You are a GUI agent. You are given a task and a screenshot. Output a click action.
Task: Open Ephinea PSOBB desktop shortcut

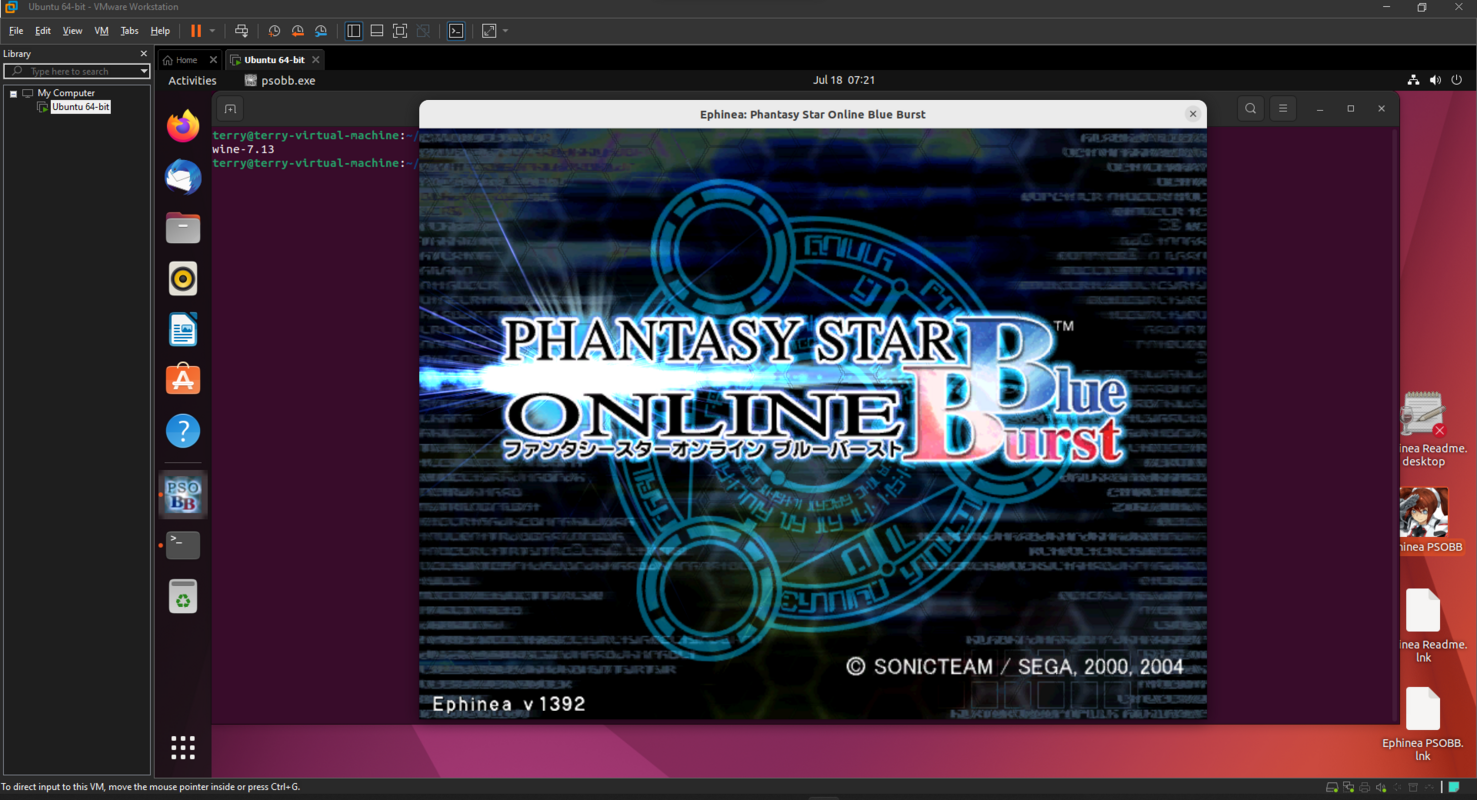pyautogui.click(x=1423, y=520)
